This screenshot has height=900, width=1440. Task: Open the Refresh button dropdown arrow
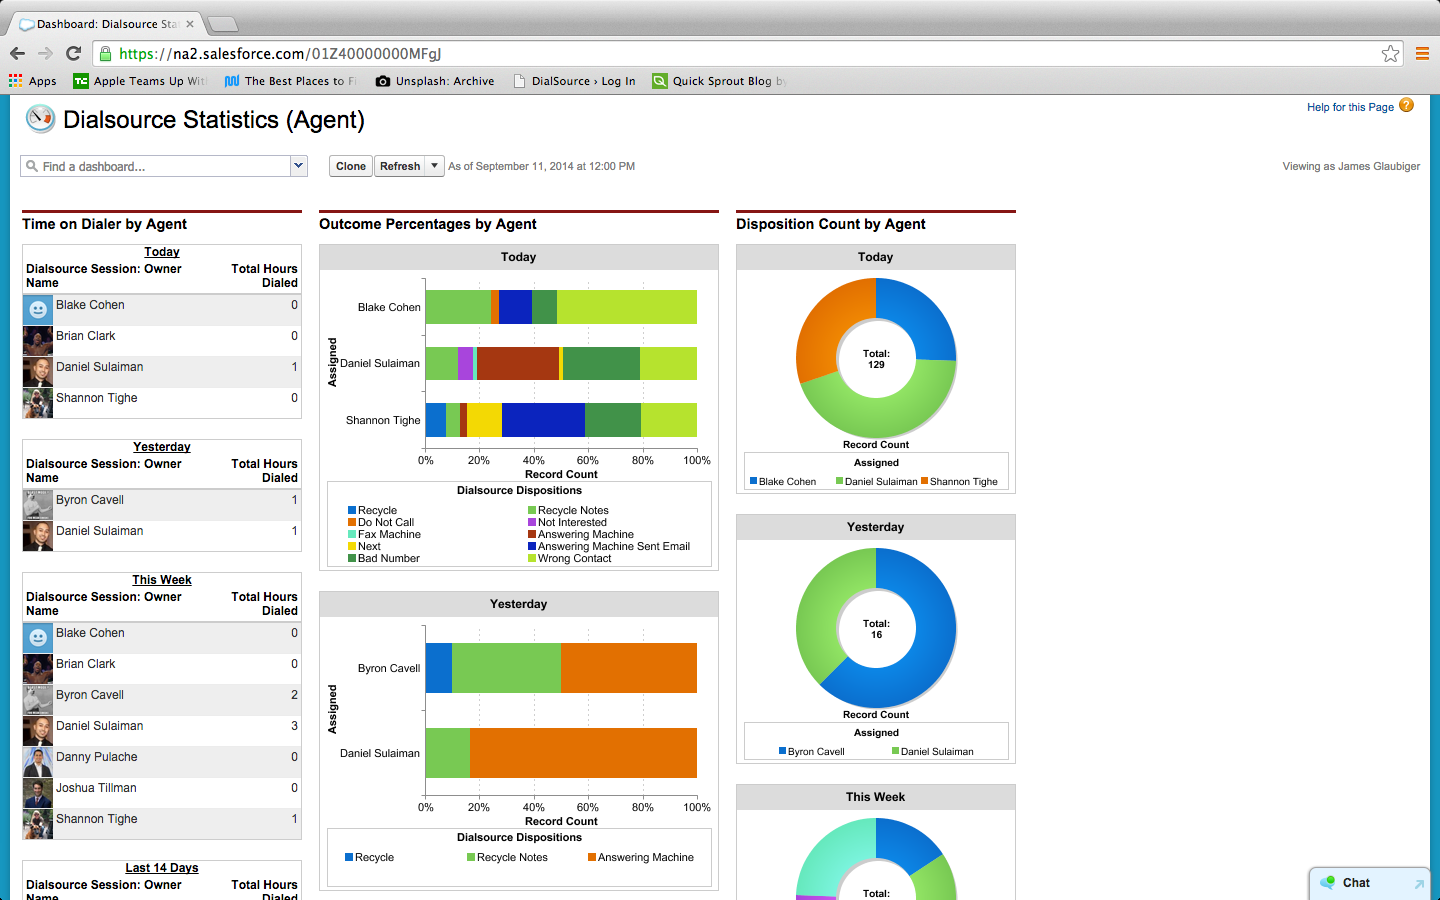[434, 166]
